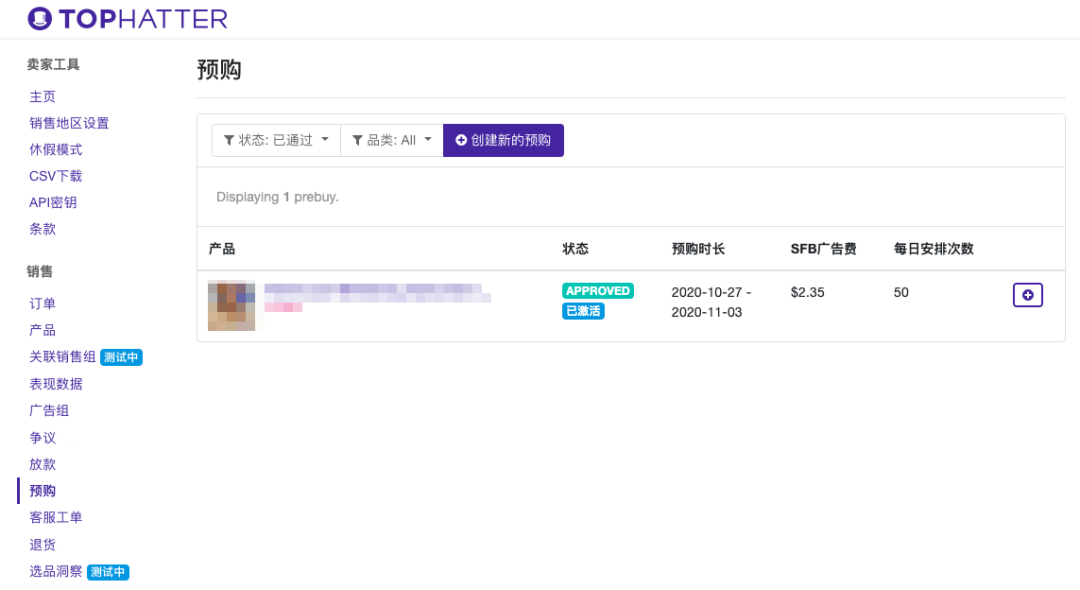Click the Displaying 1 prebuy text
The image size is (1080, 590).
[x=278, y=197]
